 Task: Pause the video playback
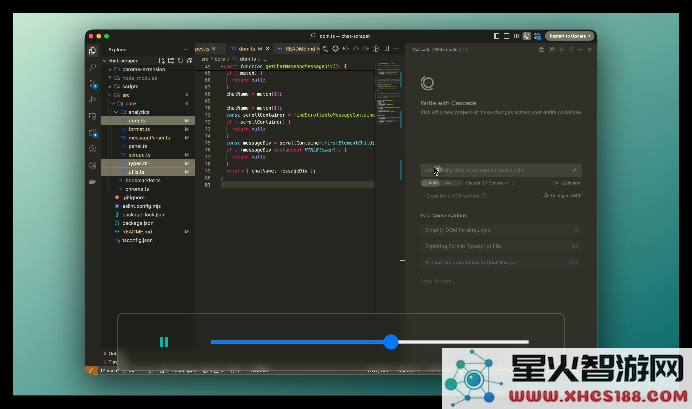click(x=164, y=342)
